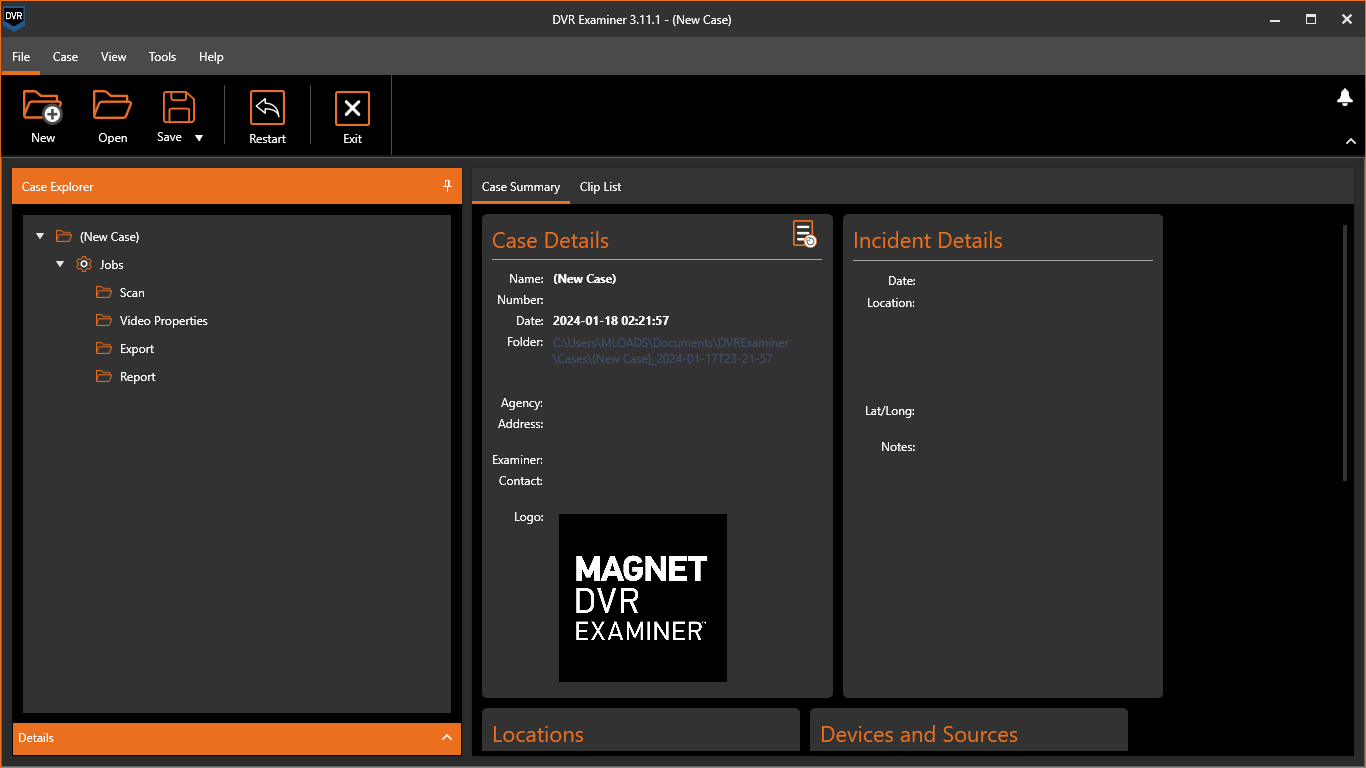
Task: Select the Video Properties folder icon
Action: point(104,320)
